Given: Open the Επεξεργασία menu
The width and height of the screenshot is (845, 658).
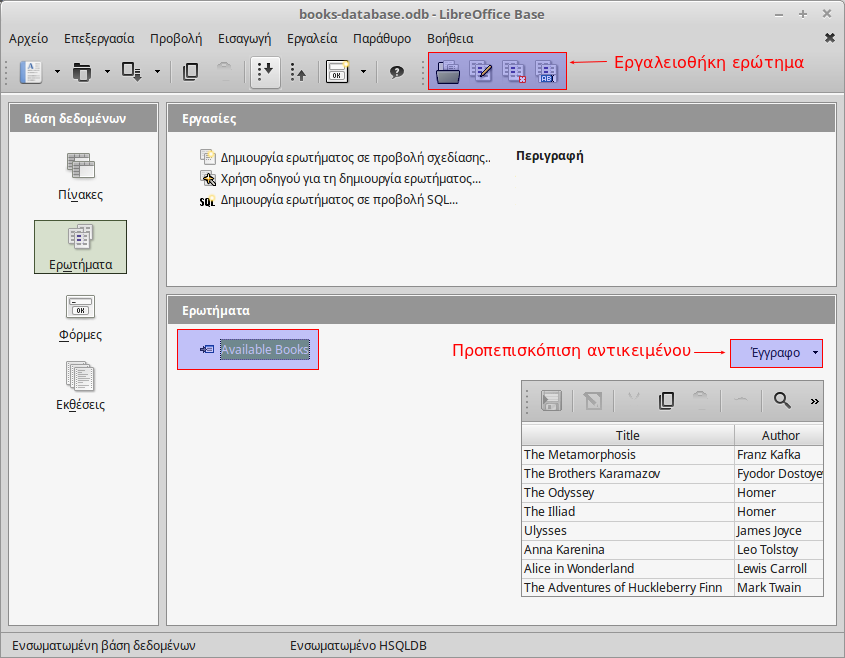Looking at the screenshot, I should 99,39.
